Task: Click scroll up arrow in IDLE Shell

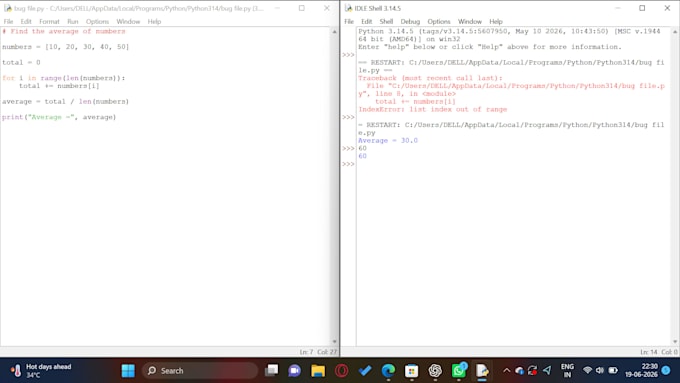Action: (x=675, y=32)
